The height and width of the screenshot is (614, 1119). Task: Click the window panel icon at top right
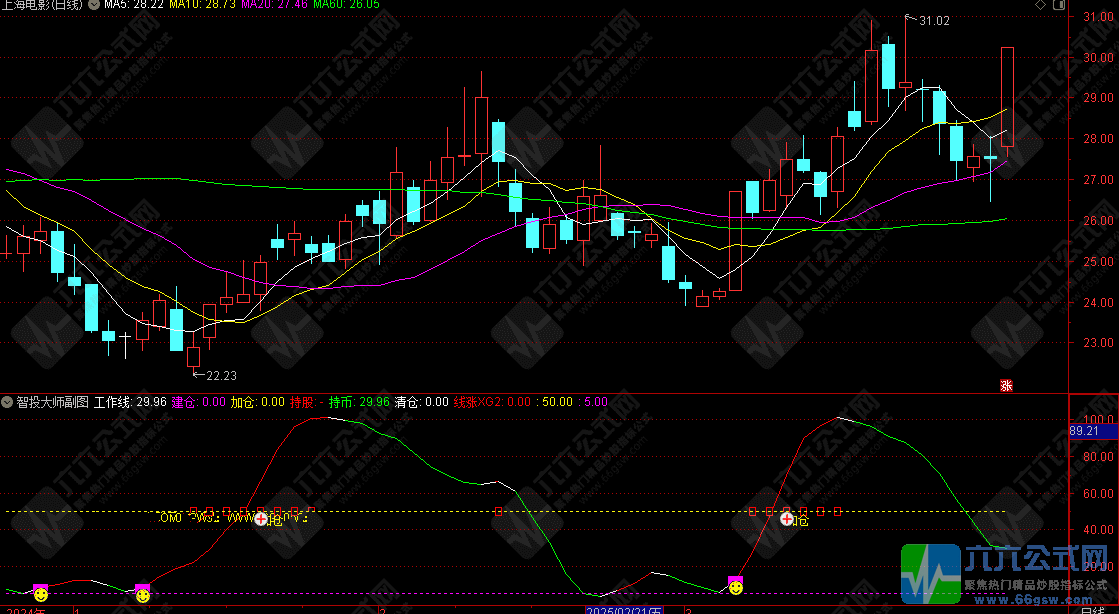(x=1061, y=6)
